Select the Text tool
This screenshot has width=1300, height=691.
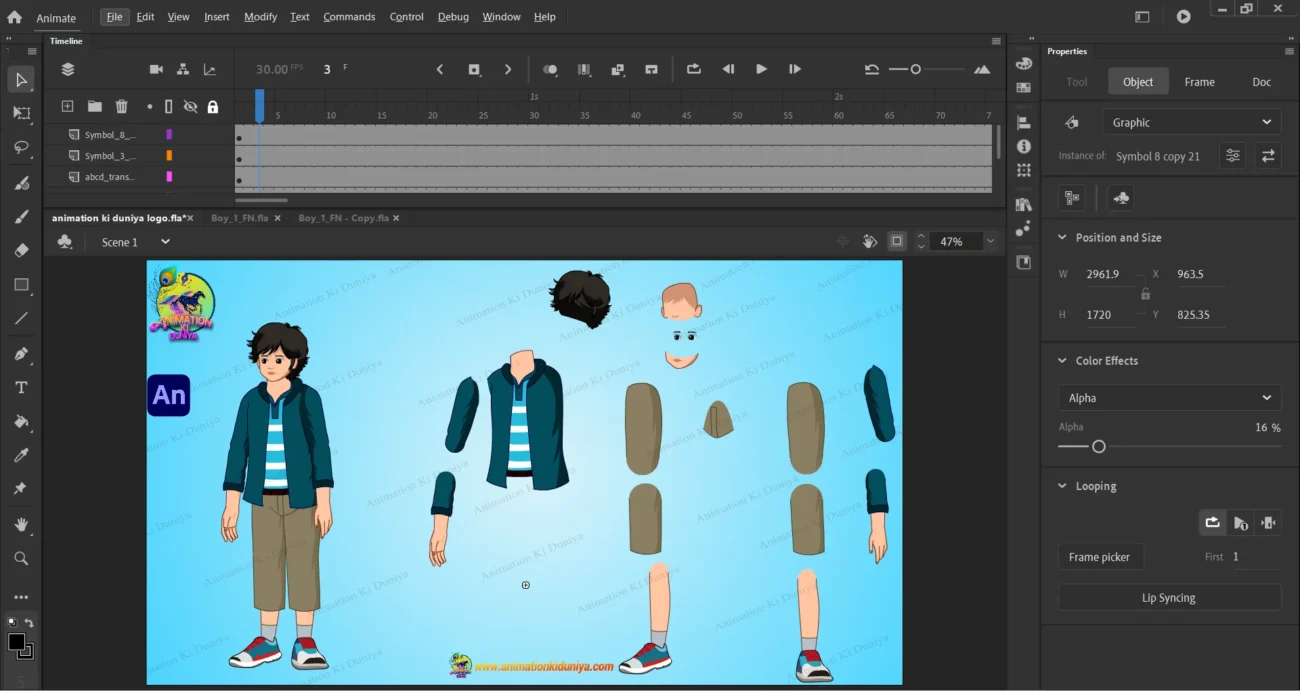point(21,387)
